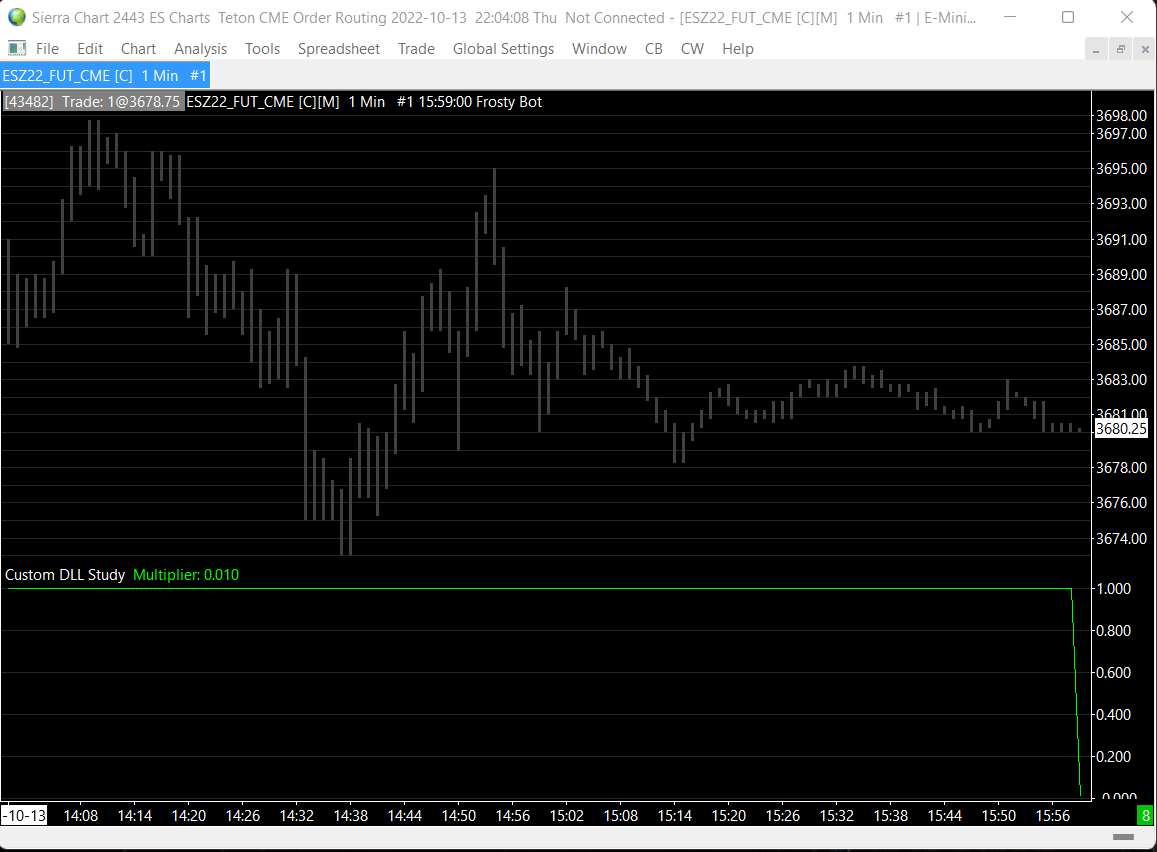
Task: Click the 0.200 study scale label
Action: pos(1113,757)
